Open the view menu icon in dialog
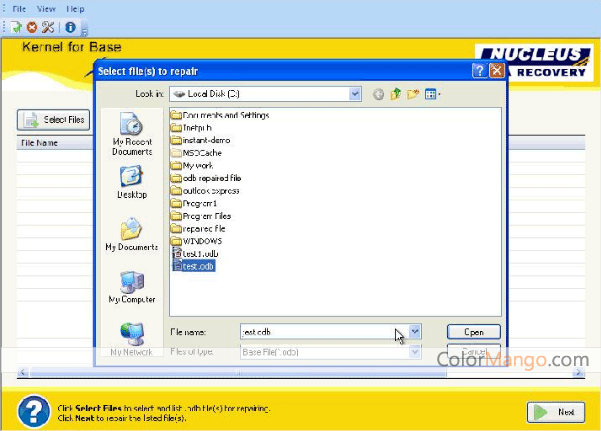This screenshot has height=431, width=601. click(x=432, y=94)
